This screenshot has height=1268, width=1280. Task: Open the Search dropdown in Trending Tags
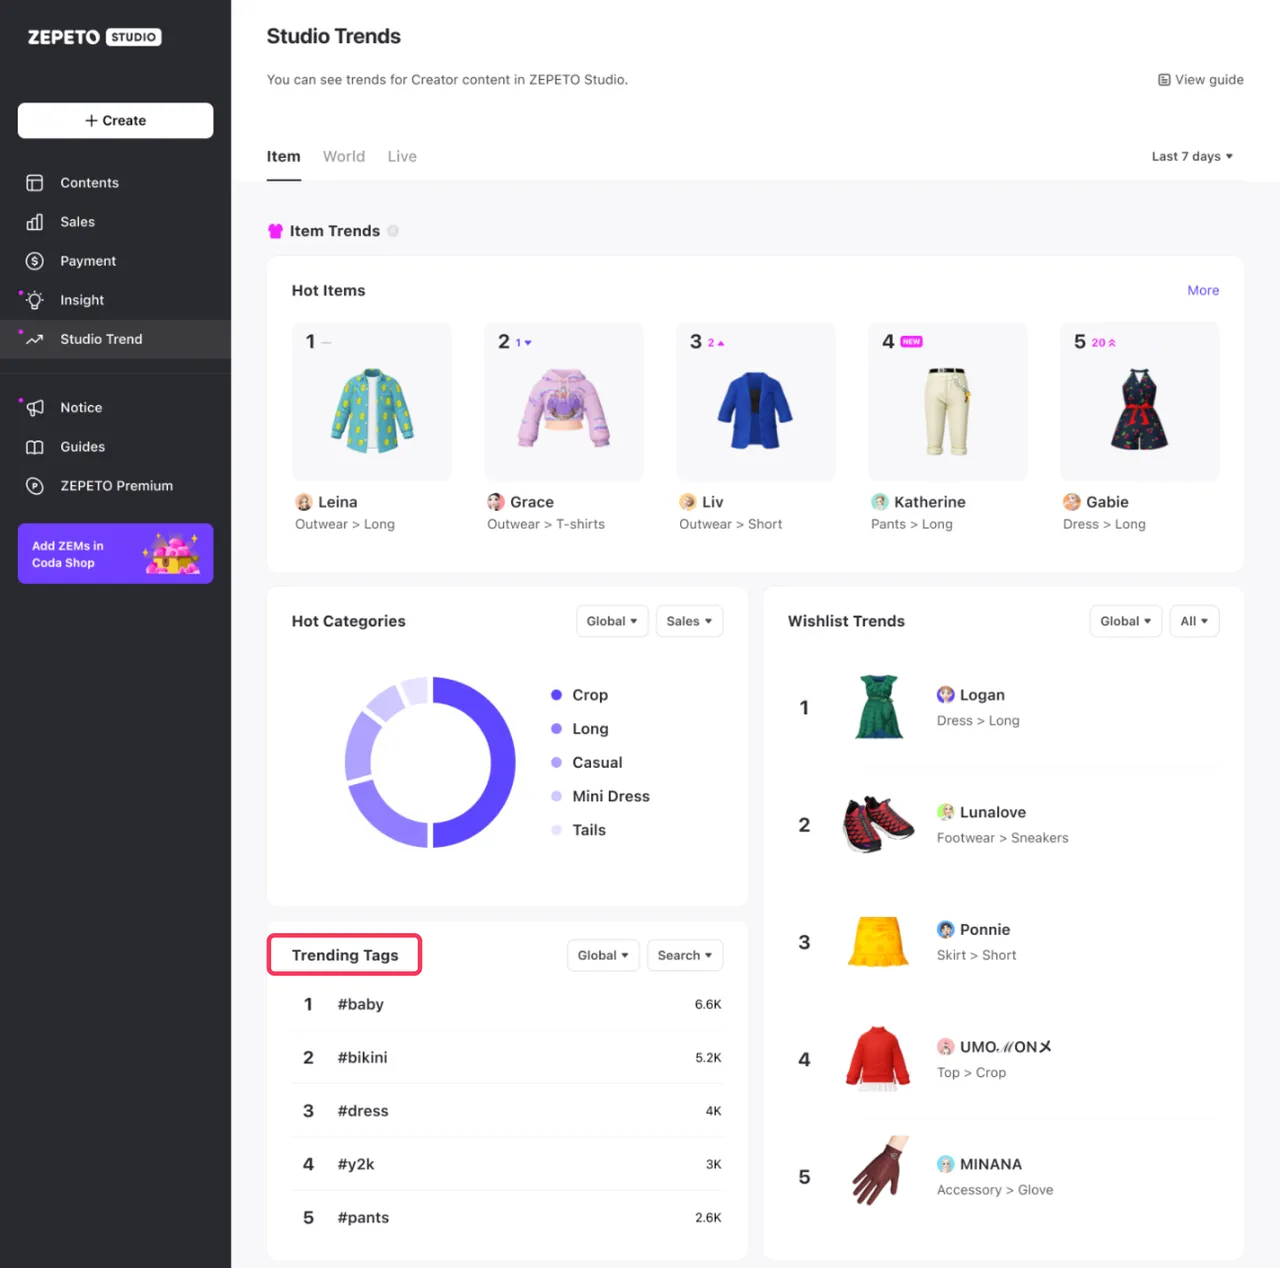coord(684,955)
